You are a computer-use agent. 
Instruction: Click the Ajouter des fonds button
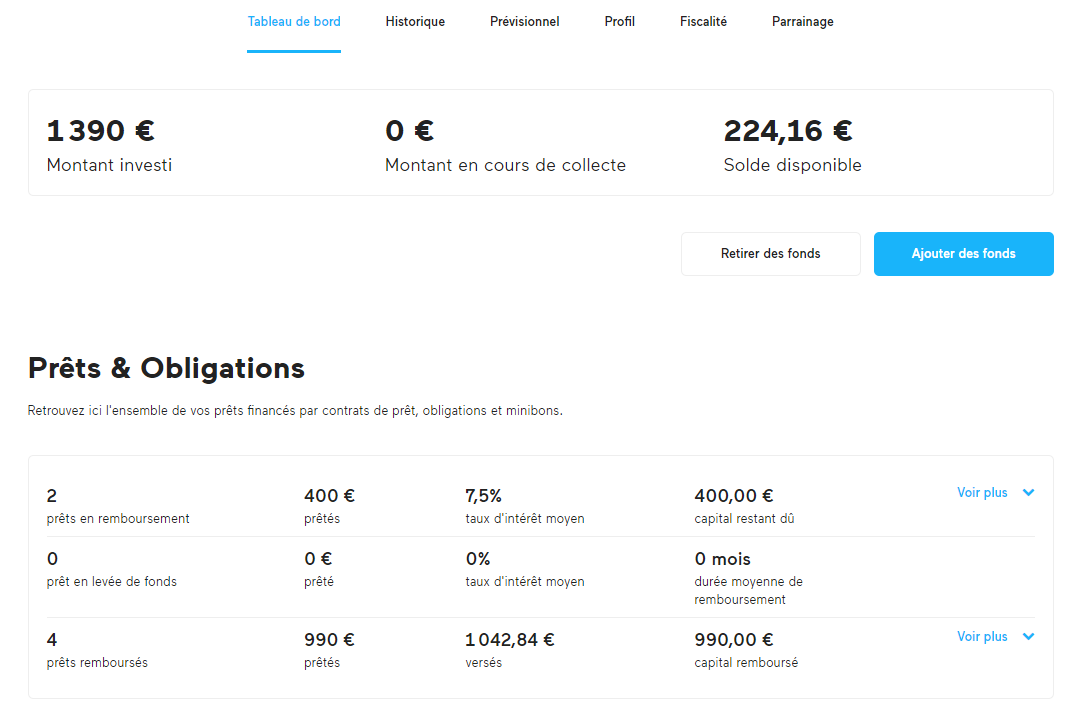point(963,254)
